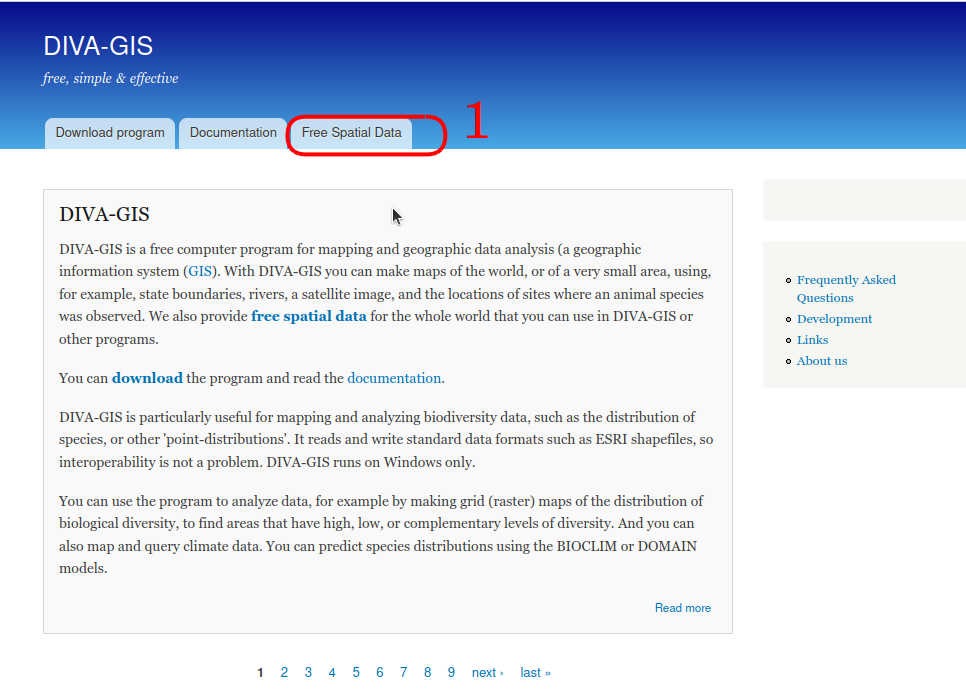Follow the bold 'free spatial data' link

coord(309,317)
